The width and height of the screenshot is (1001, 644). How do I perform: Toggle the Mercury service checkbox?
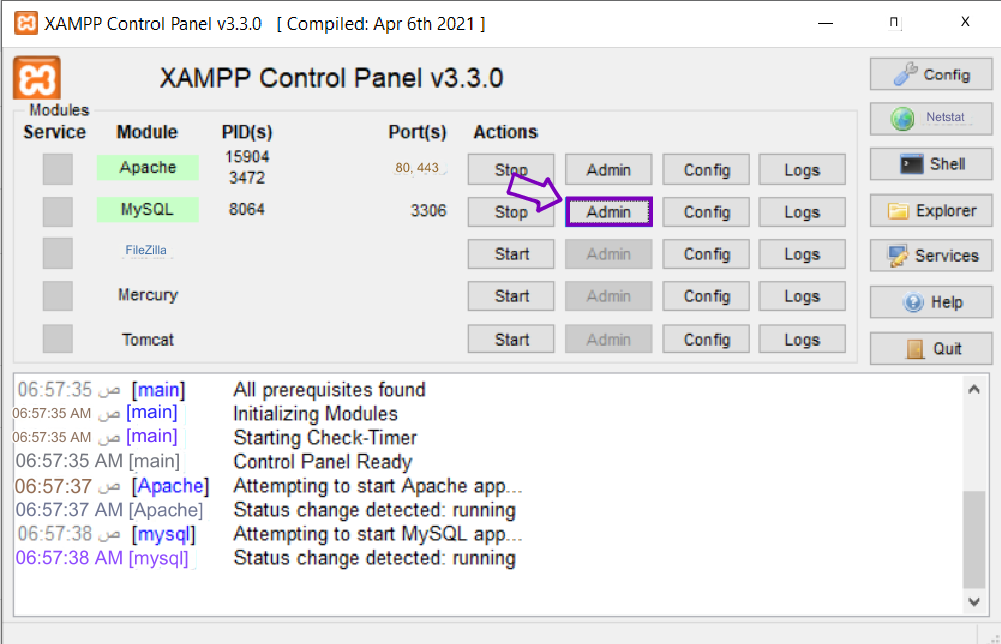pos(57,296)
